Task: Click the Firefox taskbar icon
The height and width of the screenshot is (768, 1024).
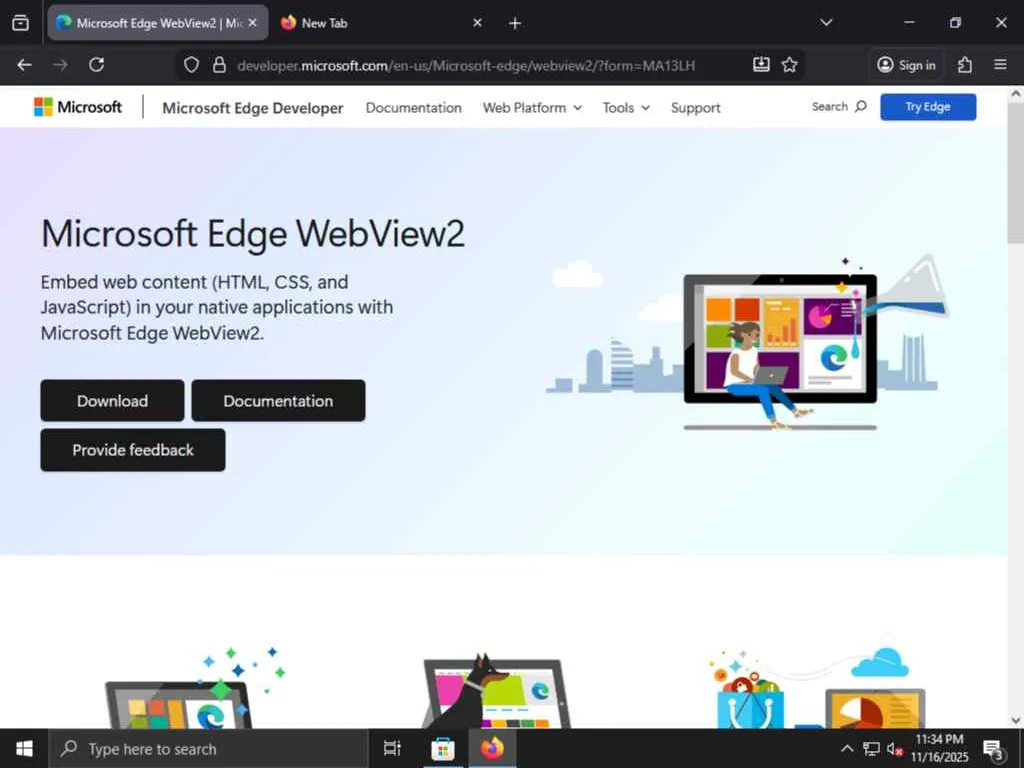Action: 492,748
